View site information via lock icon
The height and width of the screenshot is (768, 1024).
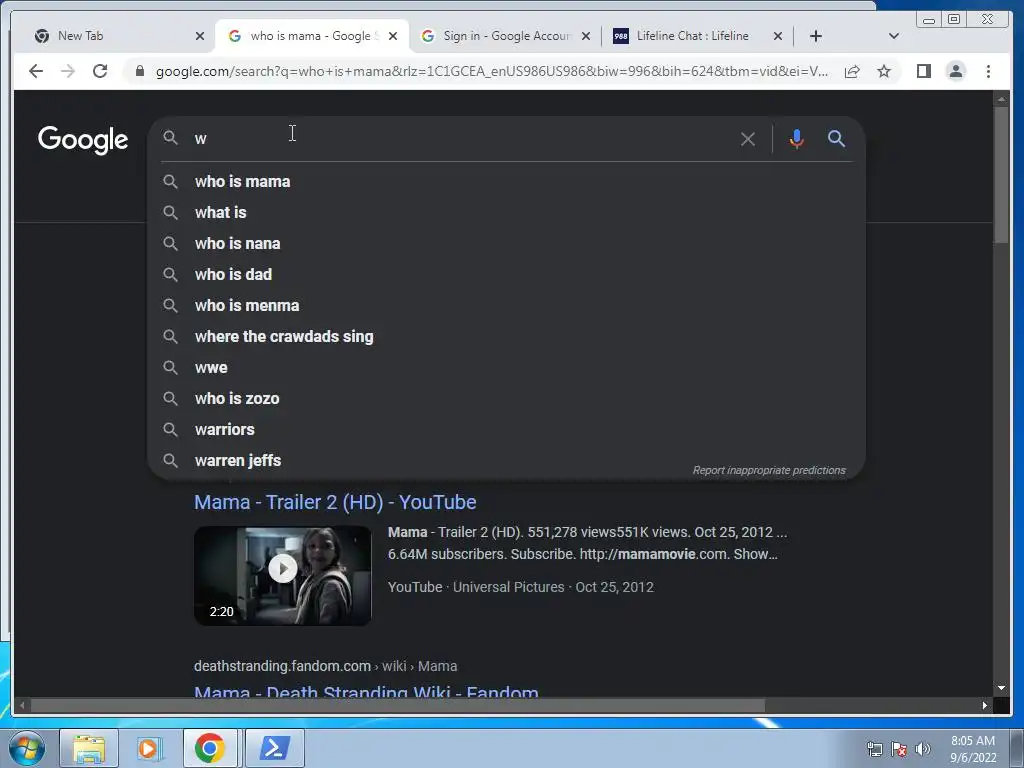(139, 71)
